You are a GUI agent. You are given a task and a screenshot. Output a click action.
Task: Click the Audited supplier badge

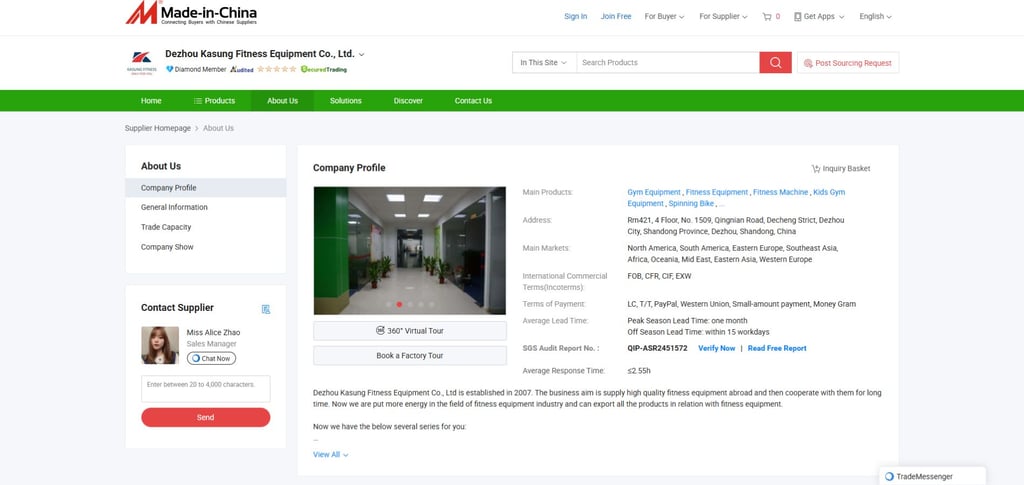coord(242,69)
